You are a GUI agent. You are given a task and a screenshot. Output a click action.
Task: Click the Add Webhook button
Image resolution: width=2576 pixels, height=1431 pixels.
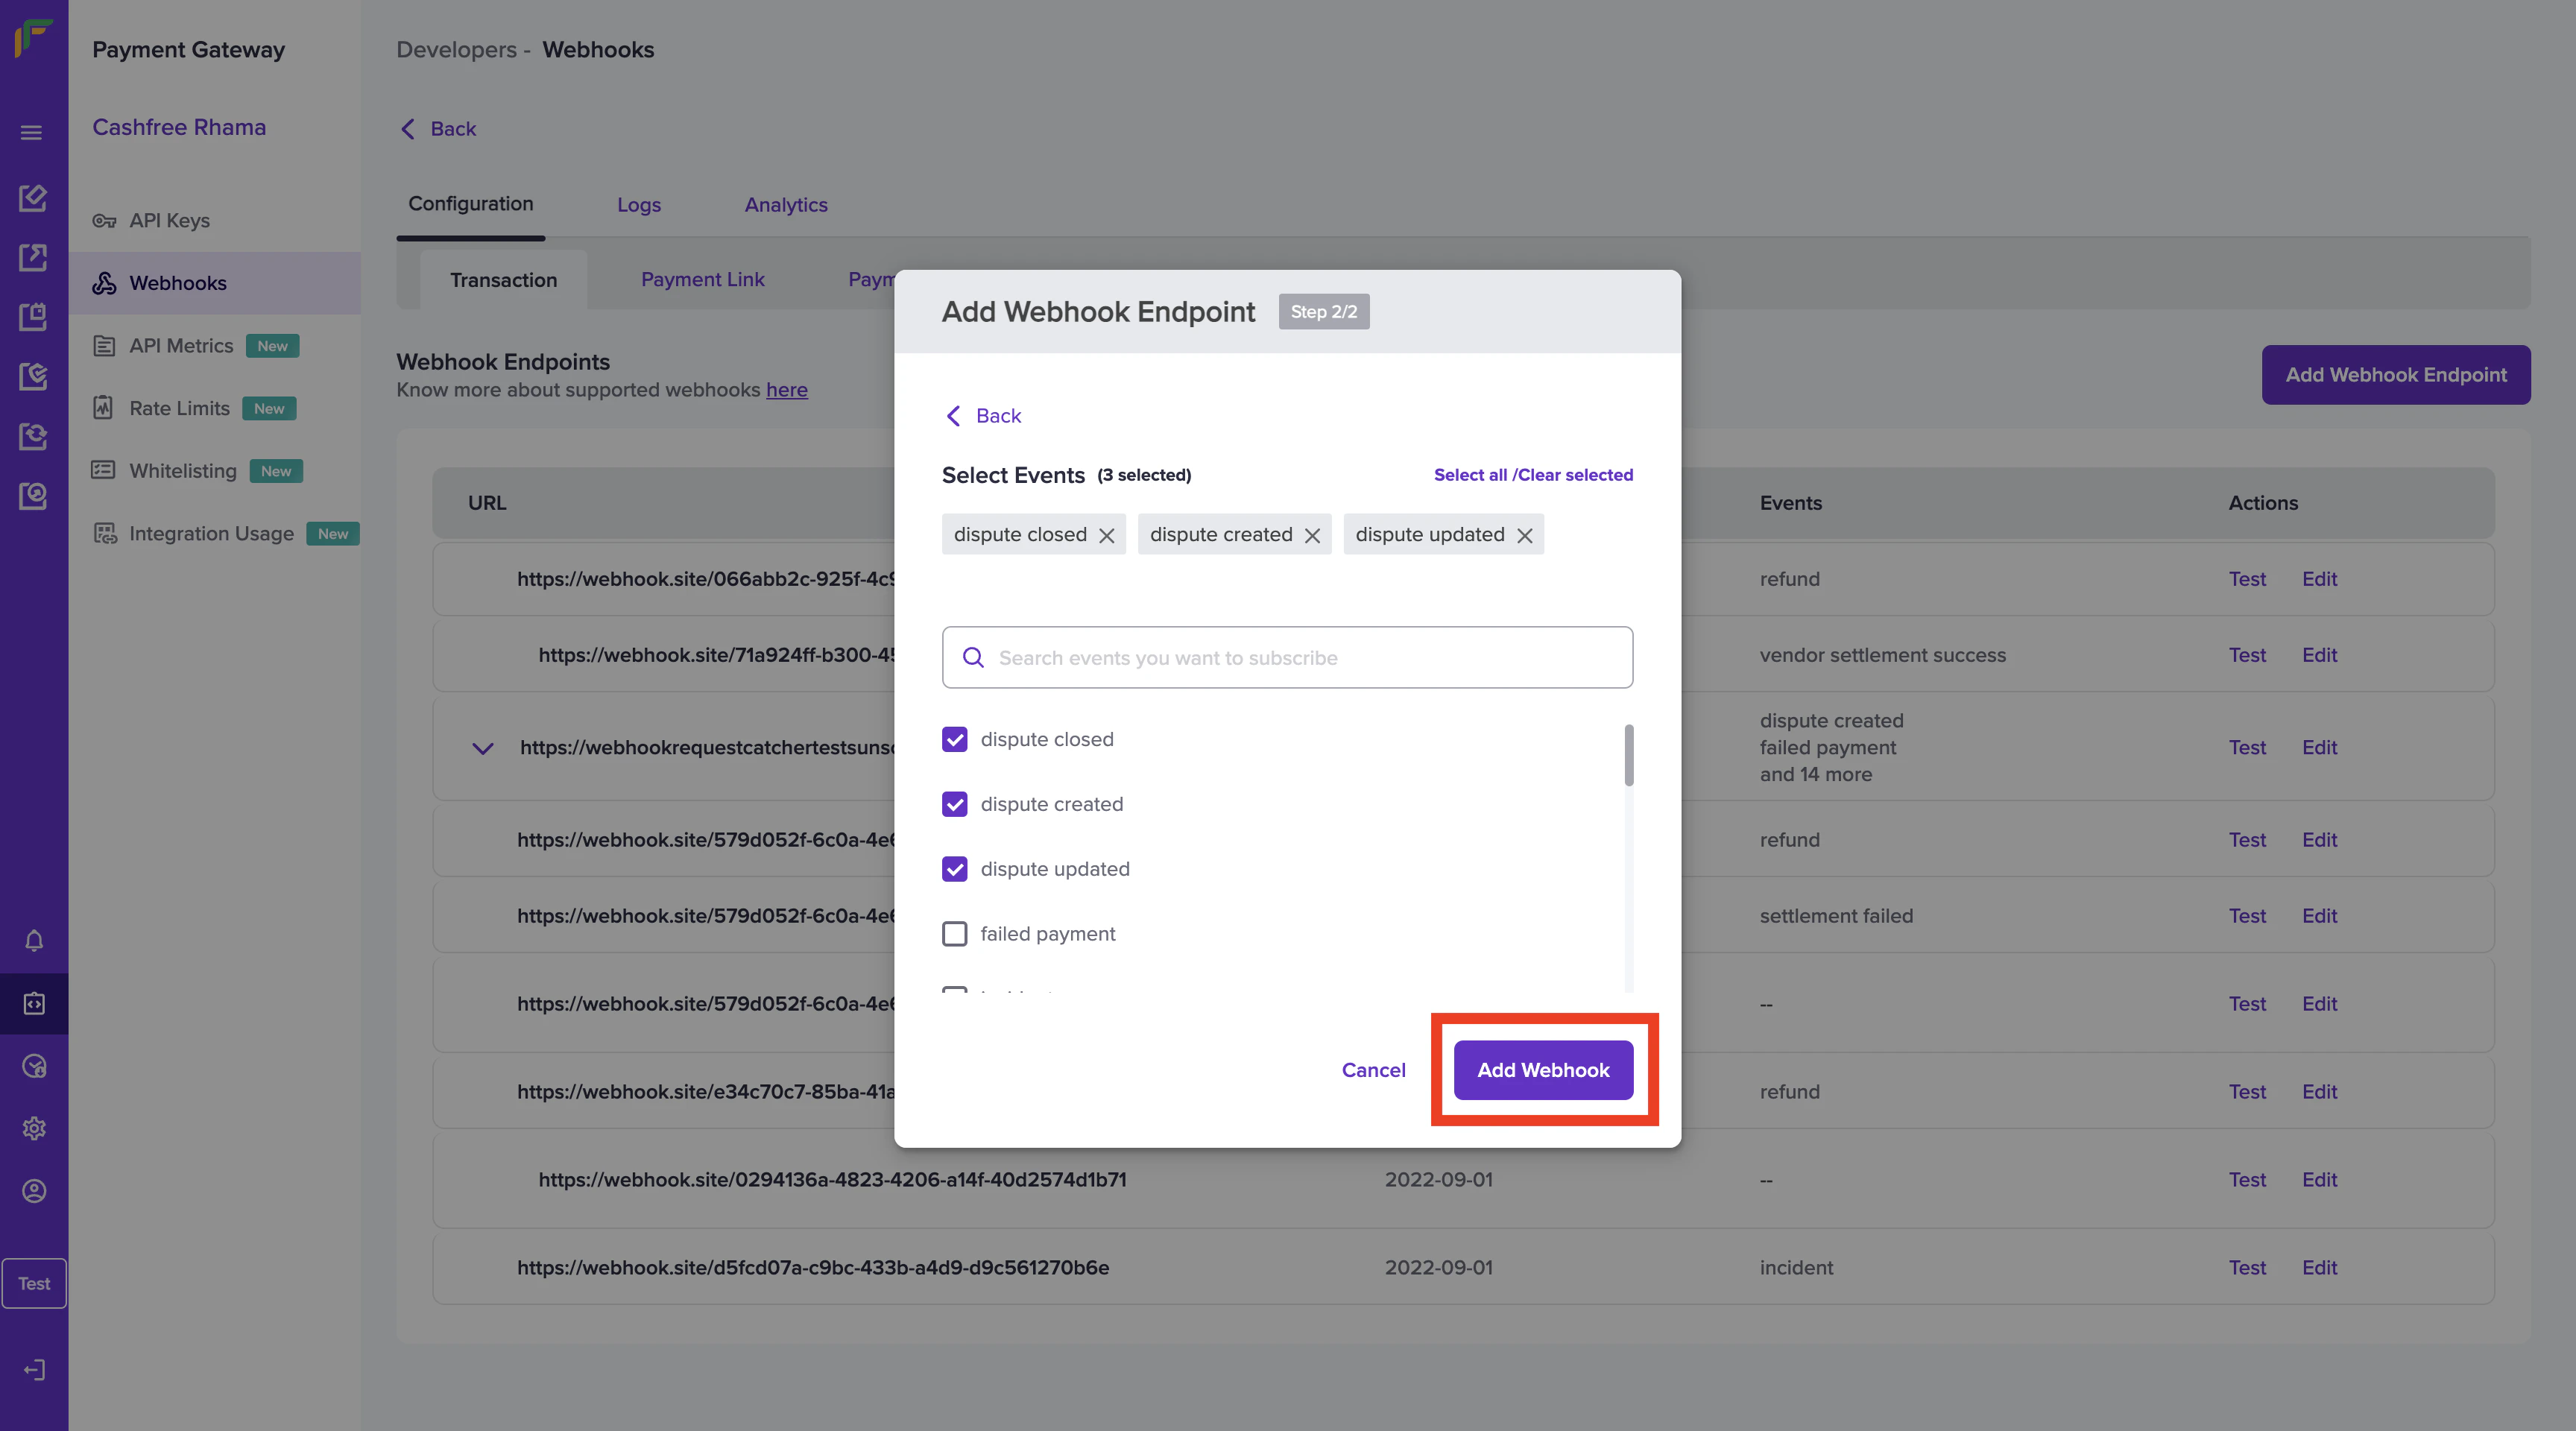point(1542,1070)
